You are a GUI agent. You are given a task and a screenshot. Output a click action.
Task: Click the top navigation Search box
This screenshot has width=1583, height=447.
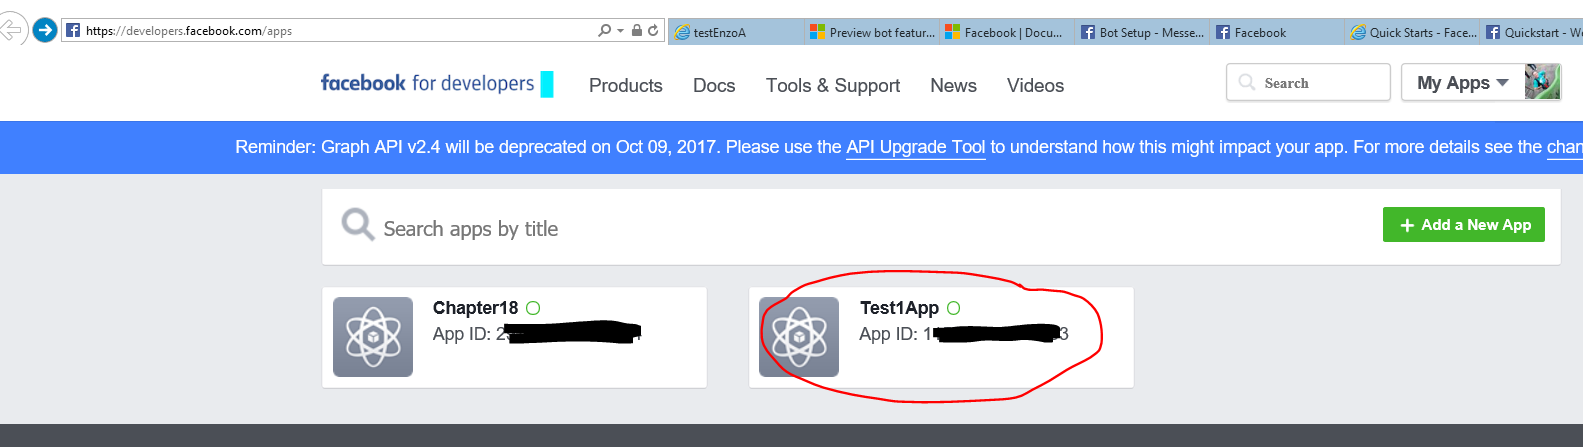pos(1308,83)
